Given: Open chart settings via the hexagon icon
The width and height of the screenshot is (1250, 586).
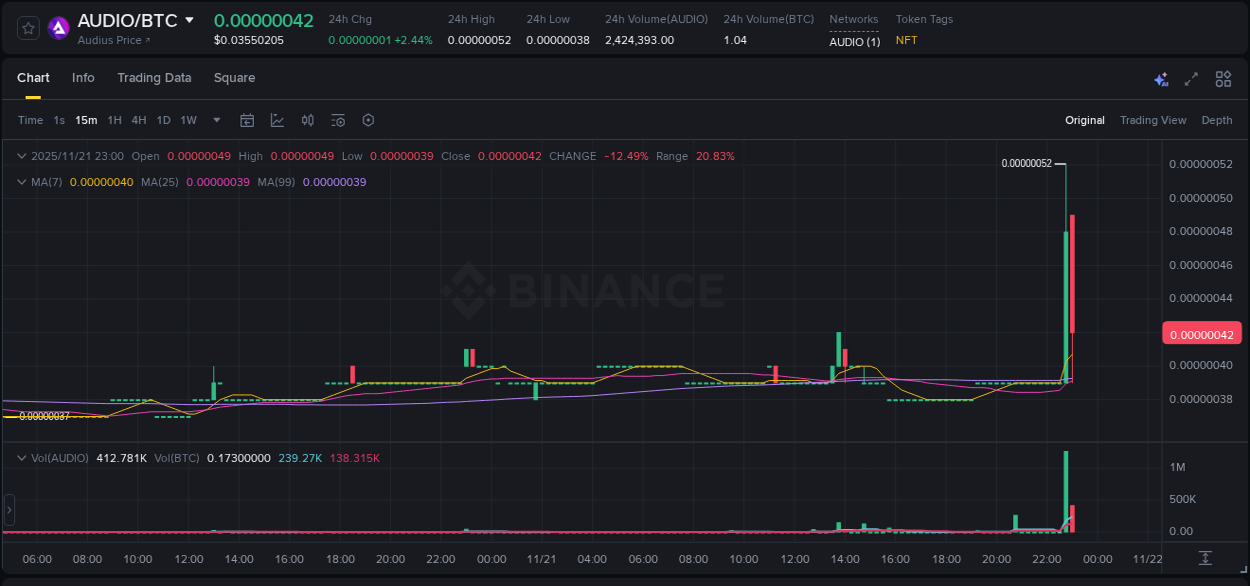Looking at the screenshot, I should pyautogui.click(x=367, y=120).
